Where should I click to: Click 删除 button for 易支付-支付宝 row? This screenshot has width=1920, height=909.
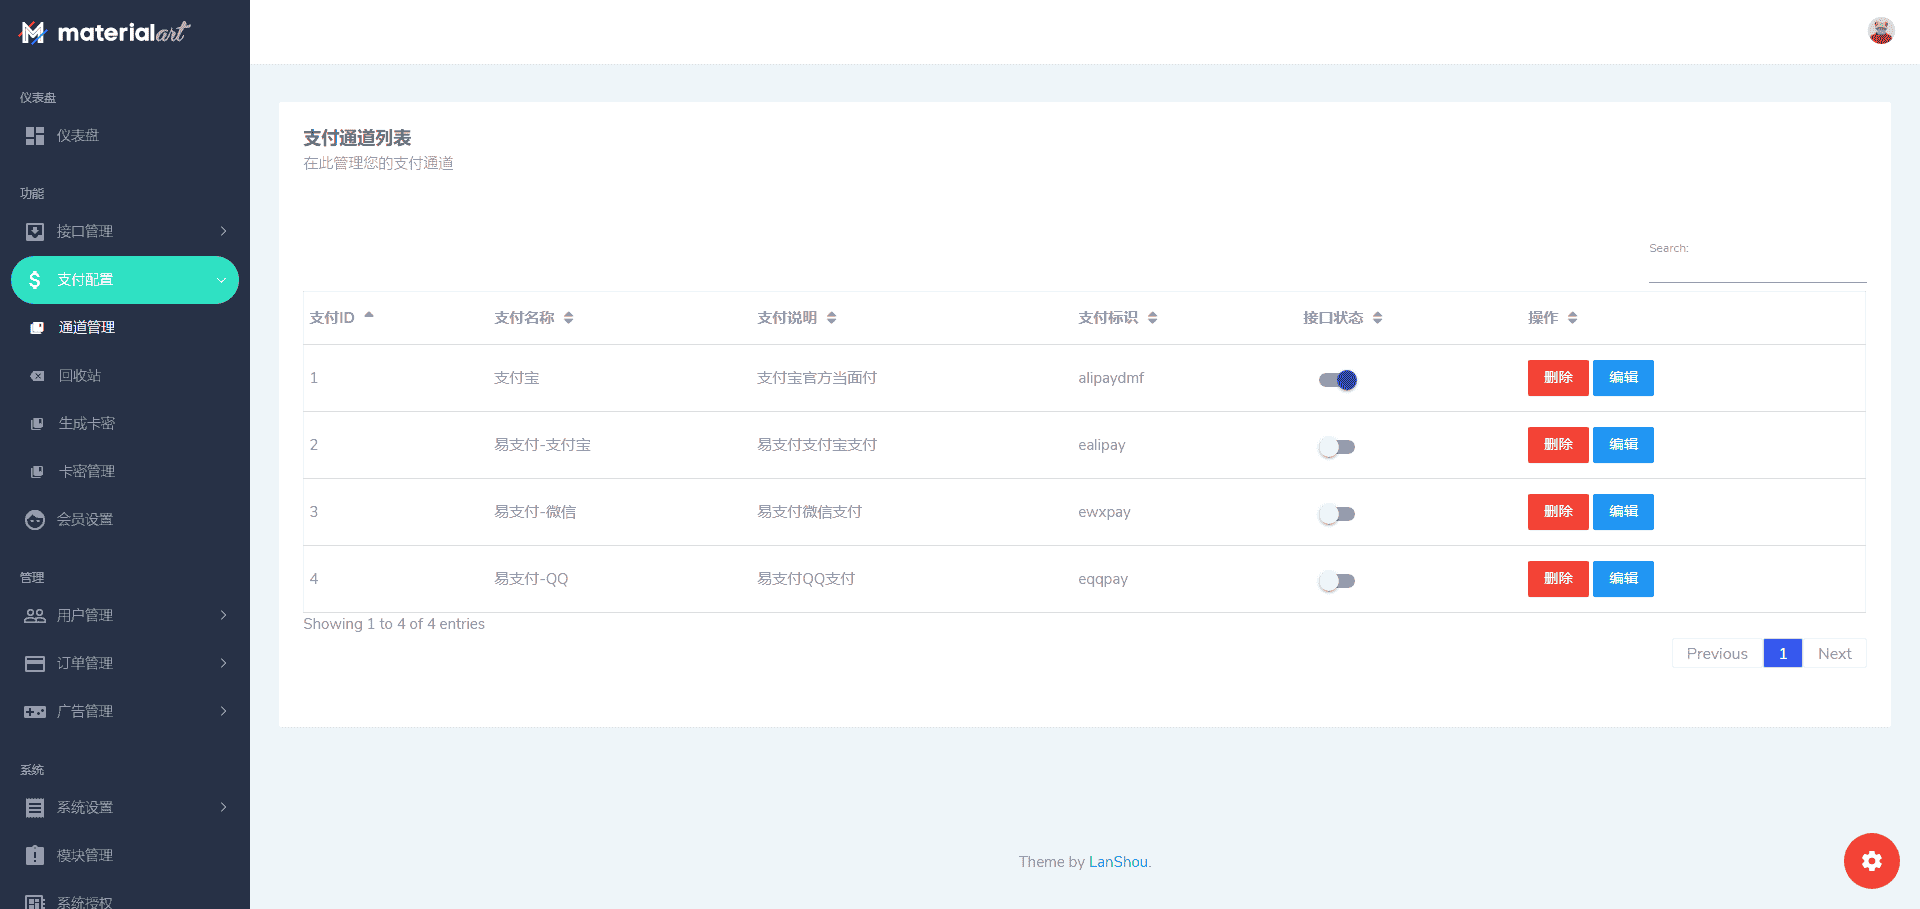1557,445
